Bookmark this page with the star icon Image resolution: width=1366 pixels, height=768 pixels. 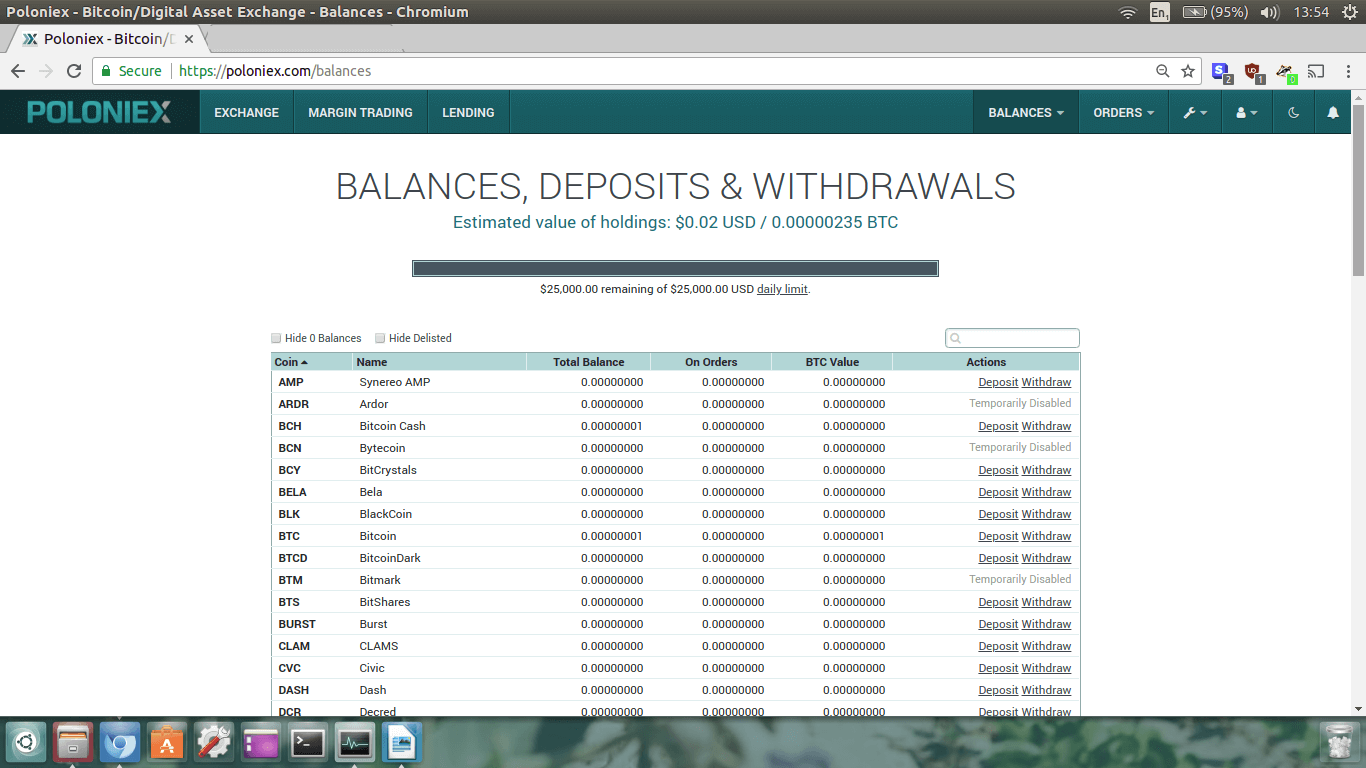pos(1188,71)
